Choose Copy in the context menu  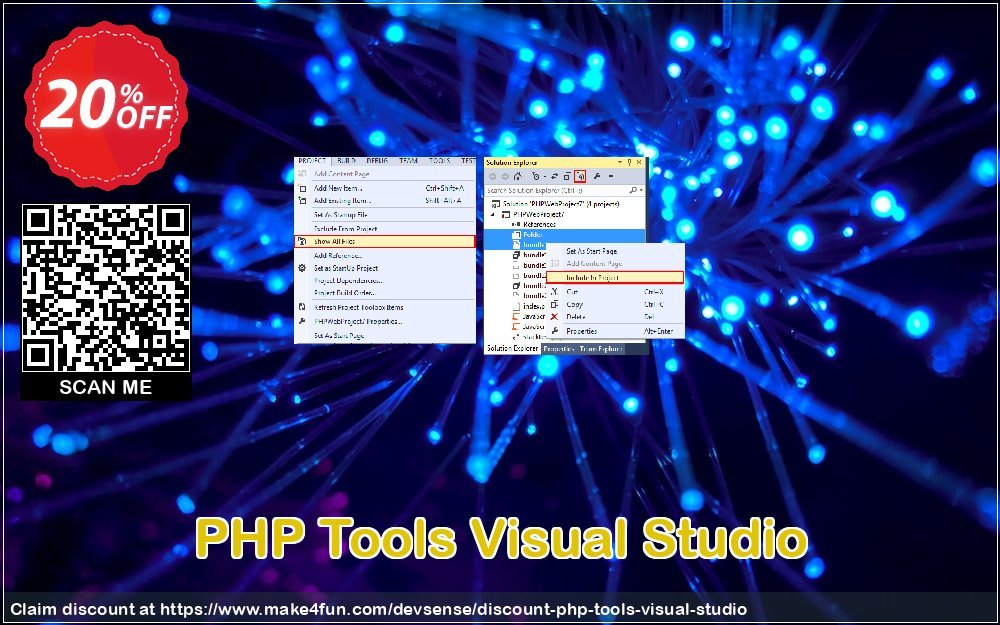tap(615, 304)
